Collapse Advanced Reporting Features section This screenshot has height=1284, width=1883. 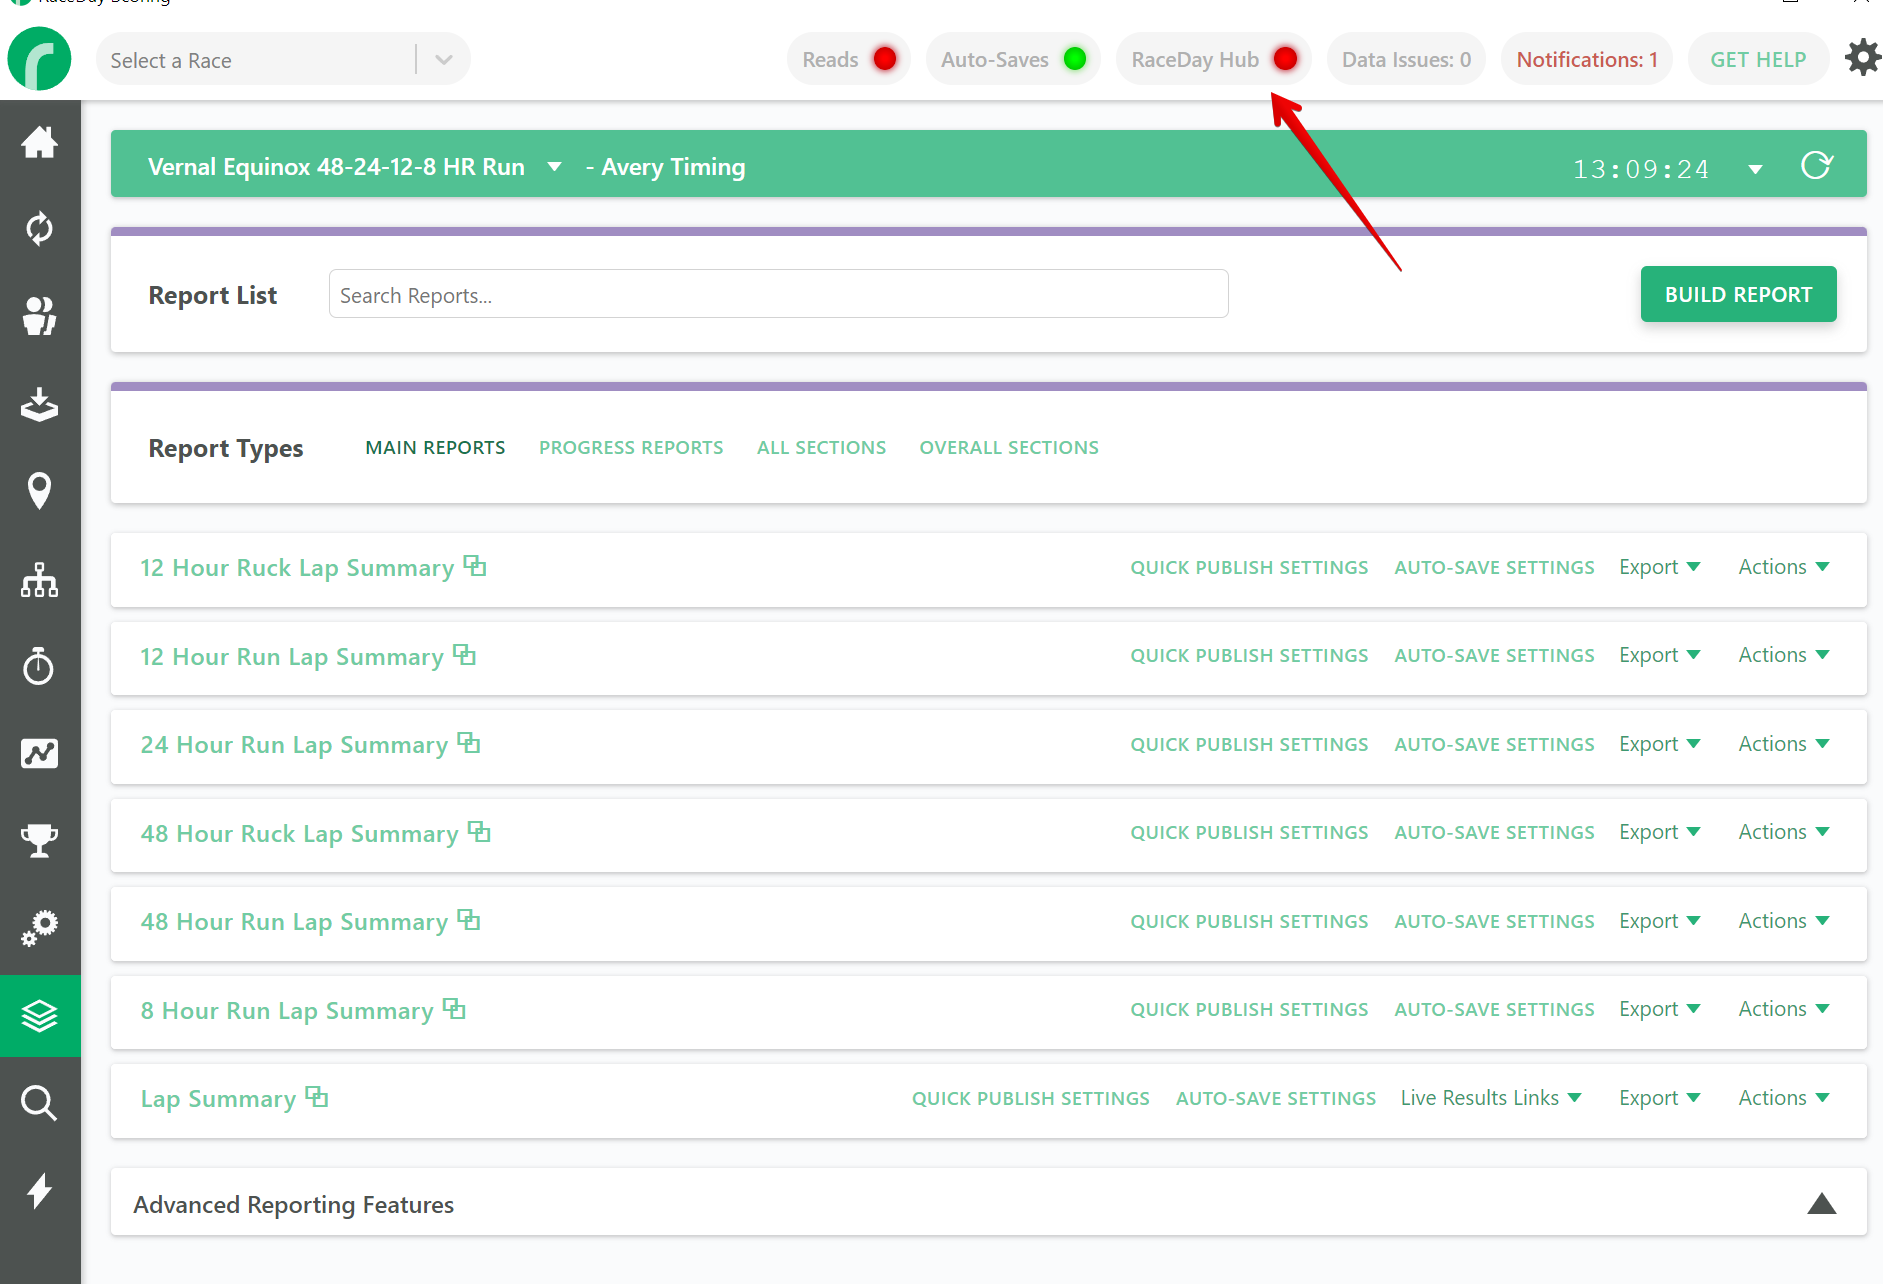click(1822, 1203)
